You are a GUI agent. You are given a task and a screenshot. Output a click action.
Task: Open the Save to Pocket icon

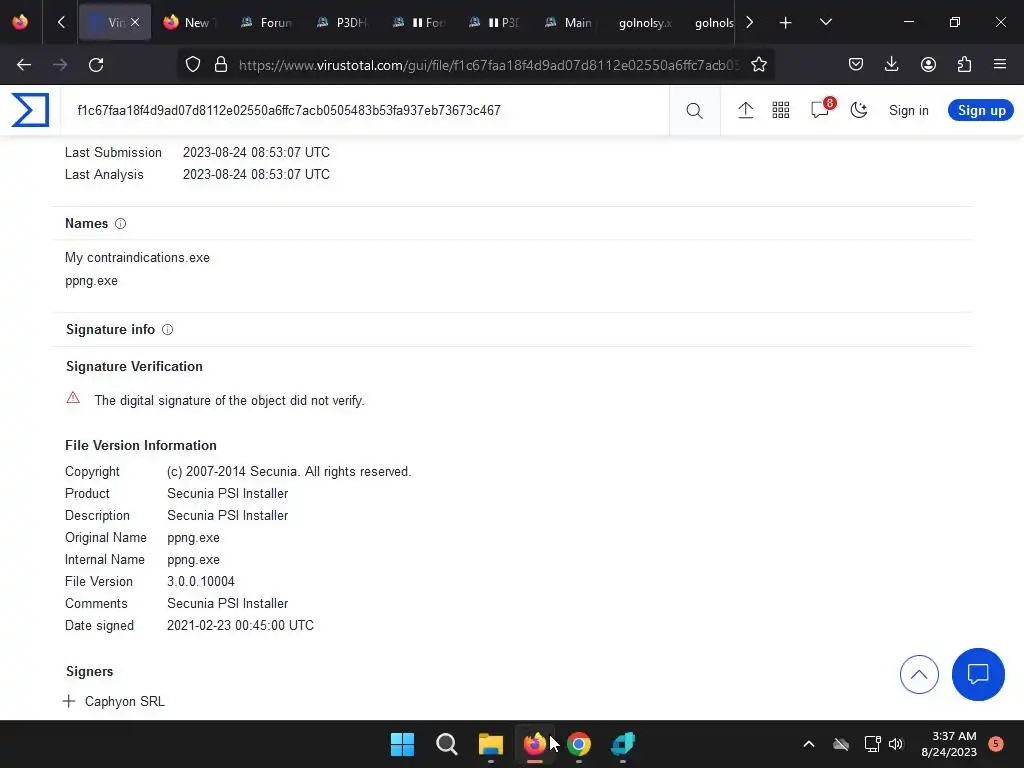coord(856,65)
